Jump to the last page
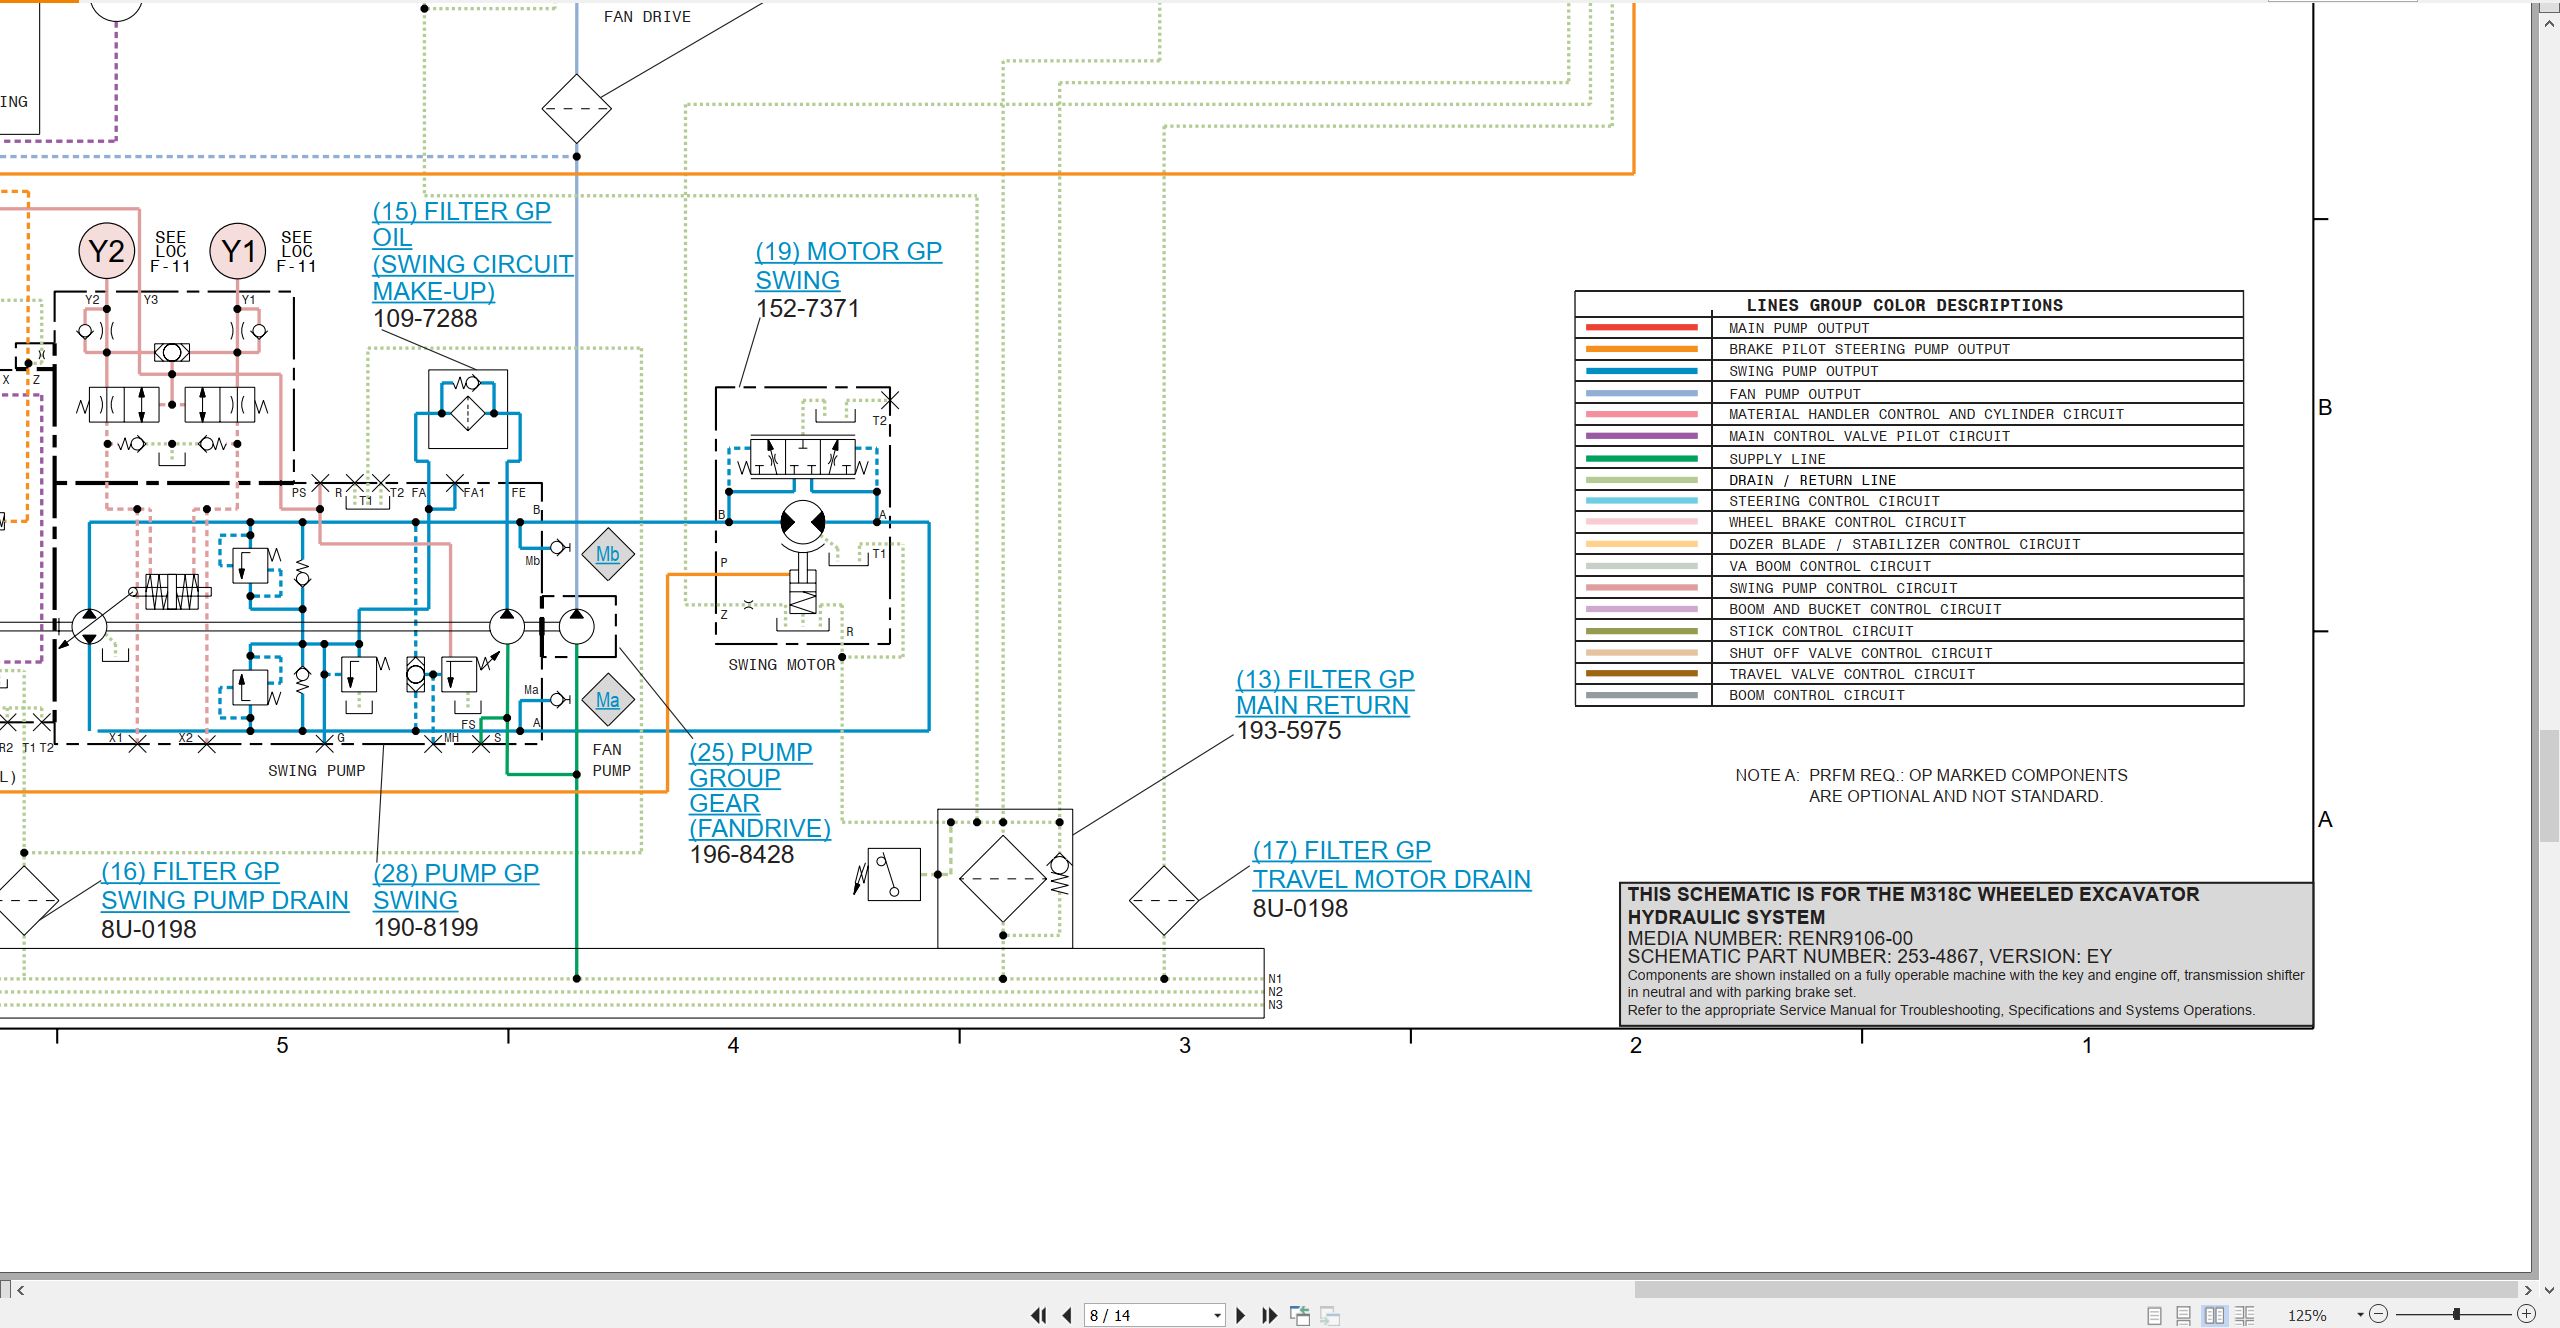Image resolution: width=2560 pixels, height=1328 pixels. pos(1270,1315)
